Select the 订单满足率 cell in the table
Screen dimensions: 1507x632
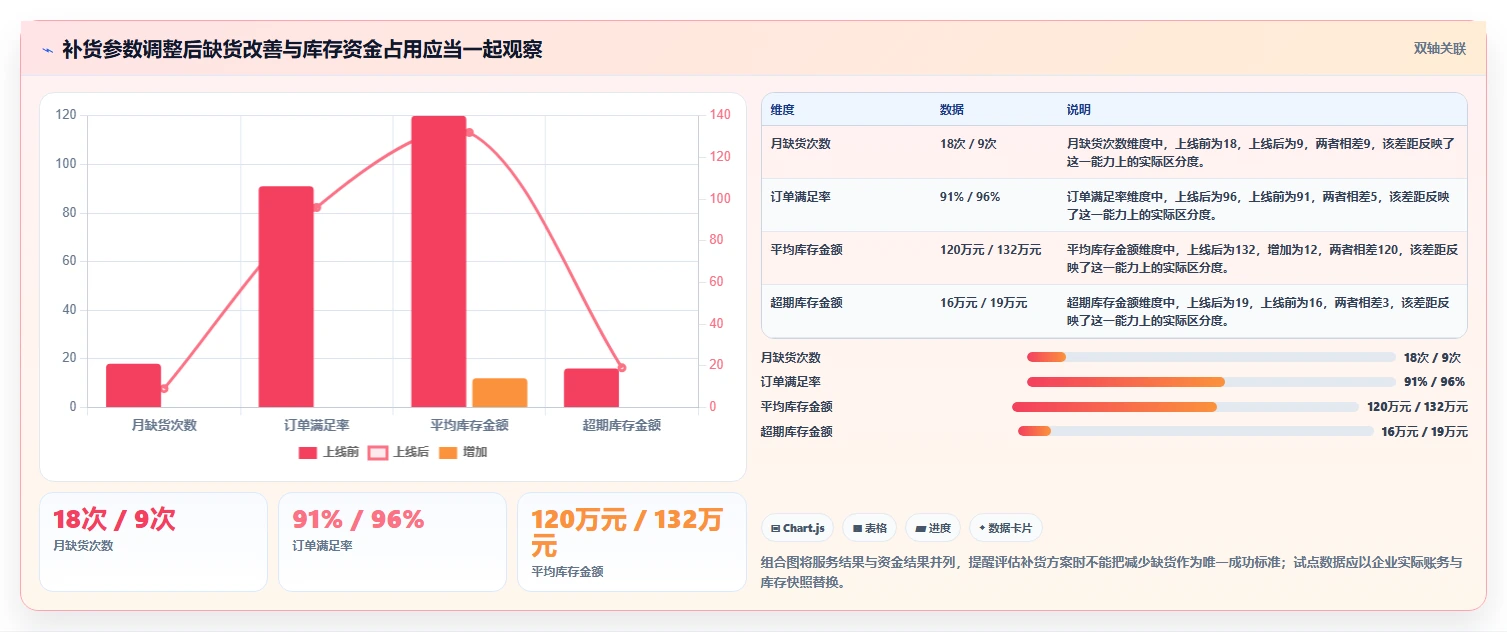(x=846, y=205)
